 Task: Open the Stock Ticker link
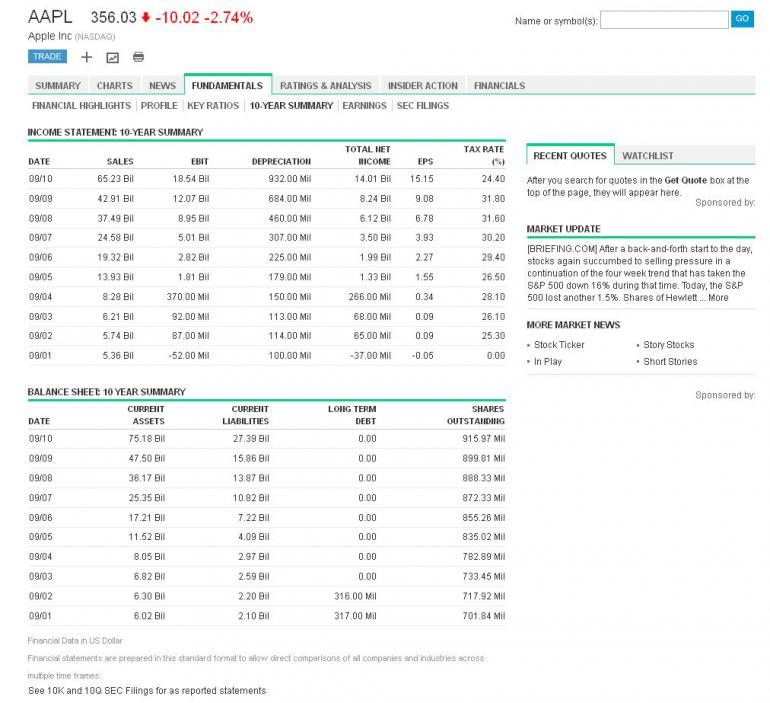[559, 345]
